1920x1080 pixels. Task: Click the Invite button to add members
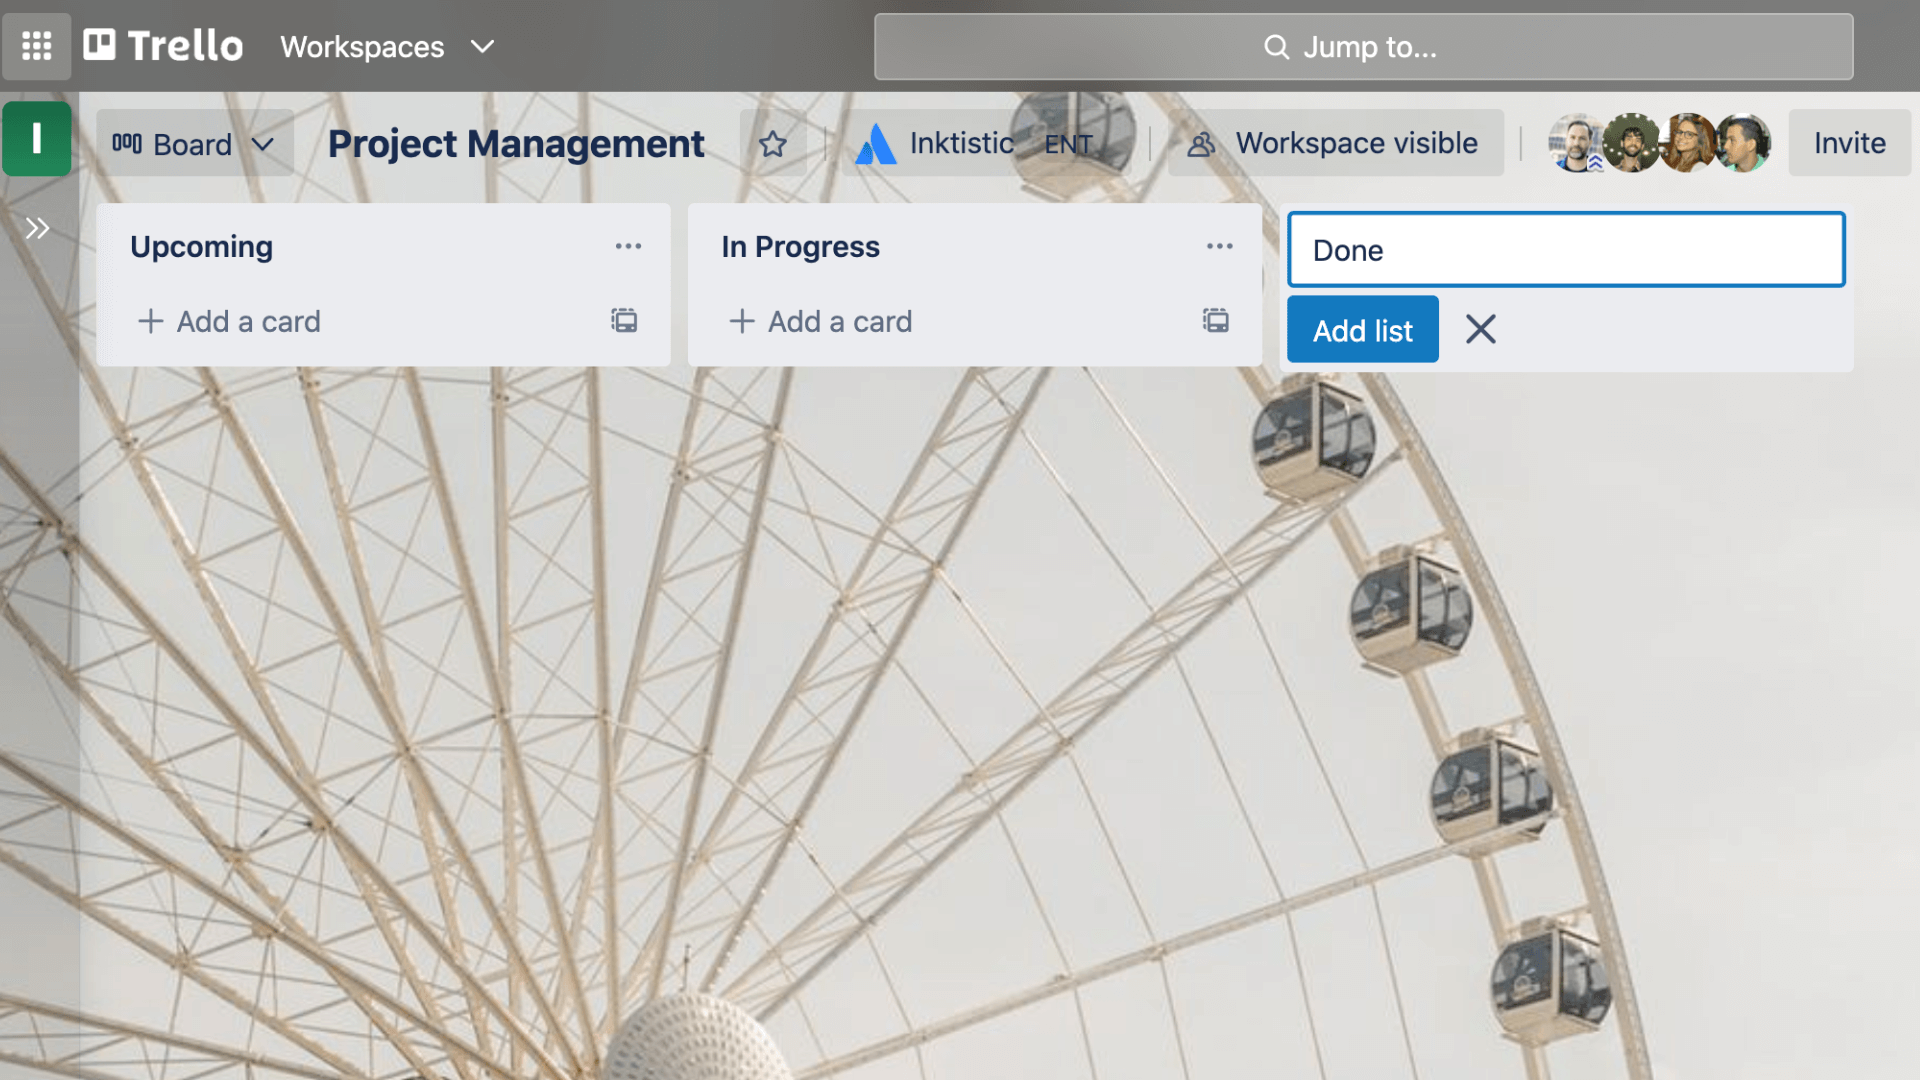1846,142
